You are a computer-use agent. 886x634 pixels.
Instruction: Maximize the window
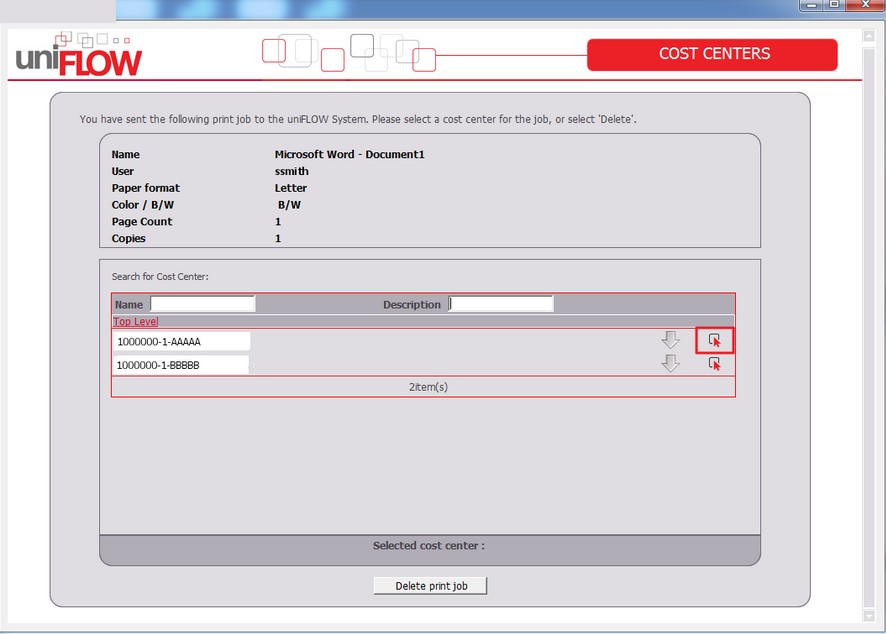(x=833, y=5)
